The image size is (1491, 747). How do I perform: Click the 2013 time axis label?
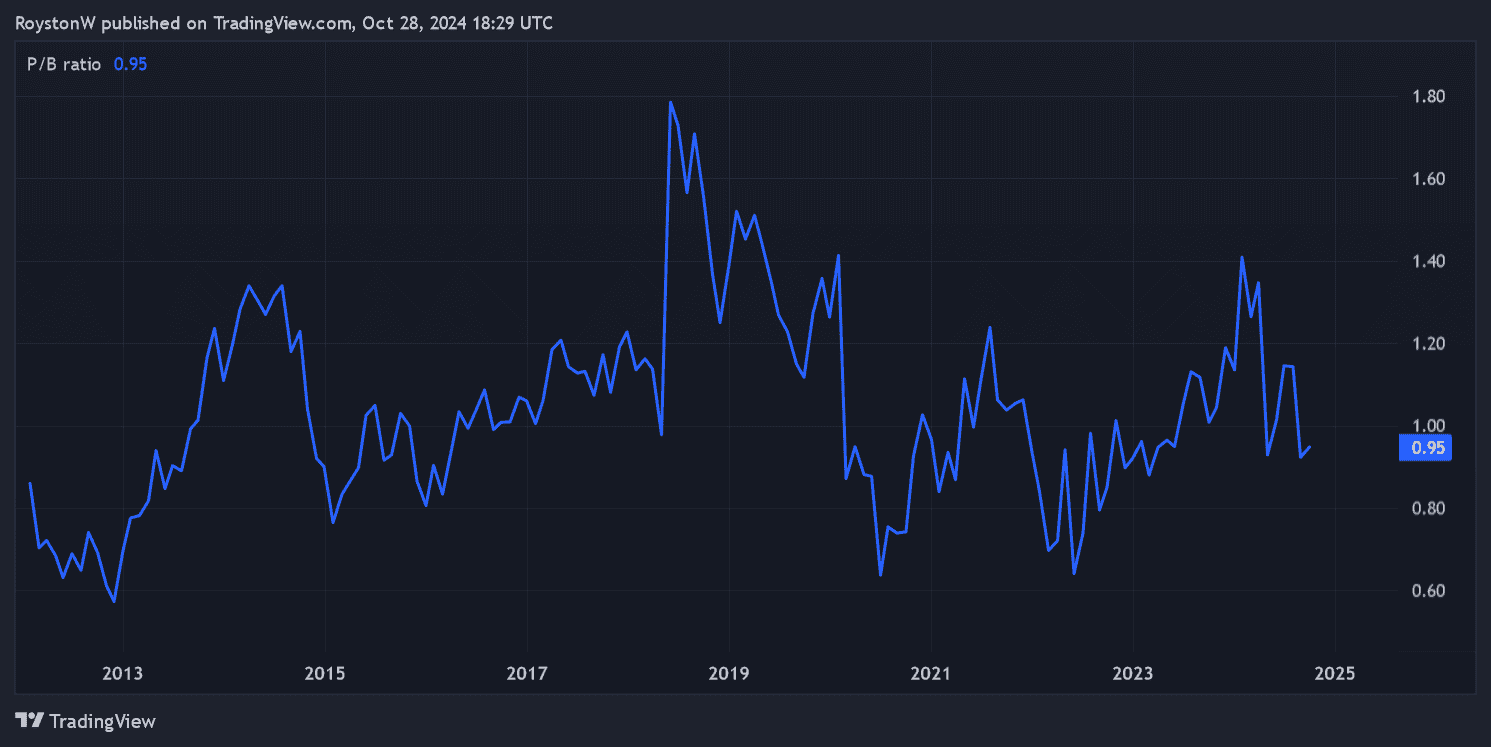(x=123, y=674)
